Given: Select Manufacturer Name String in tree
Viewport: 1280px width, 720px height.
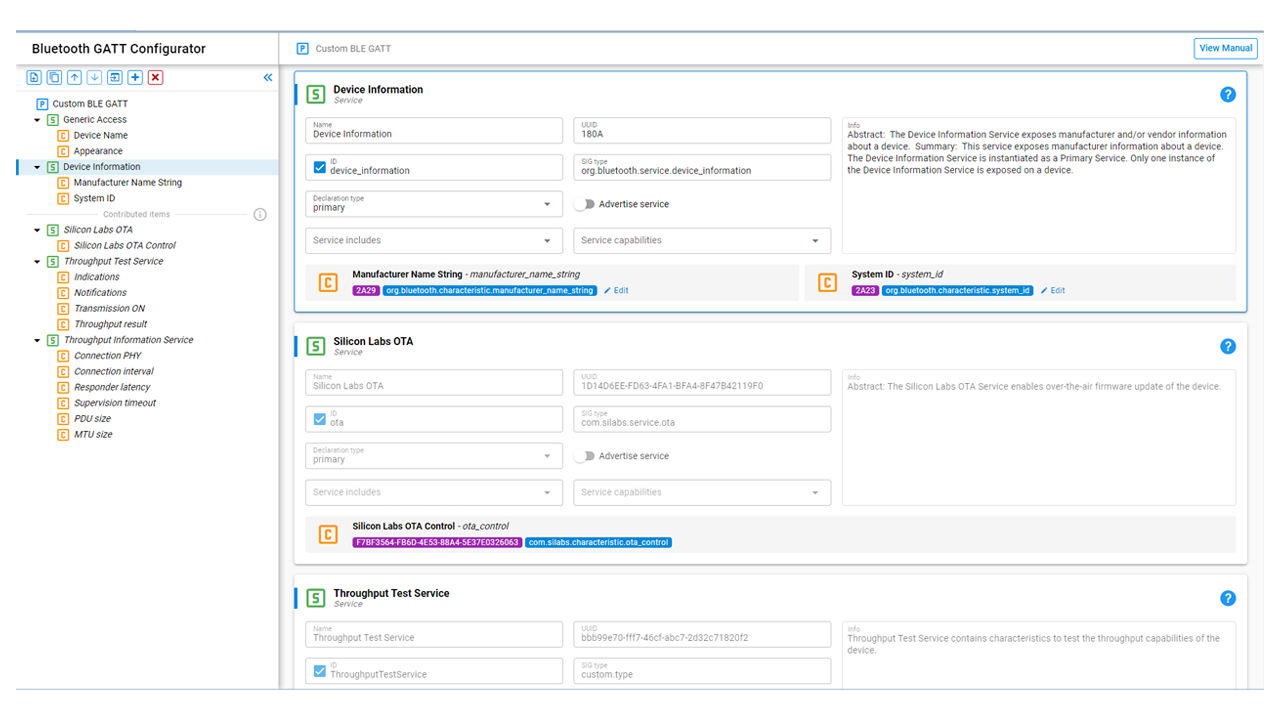Looking at the screenshot, I should [x=128, y=183].
